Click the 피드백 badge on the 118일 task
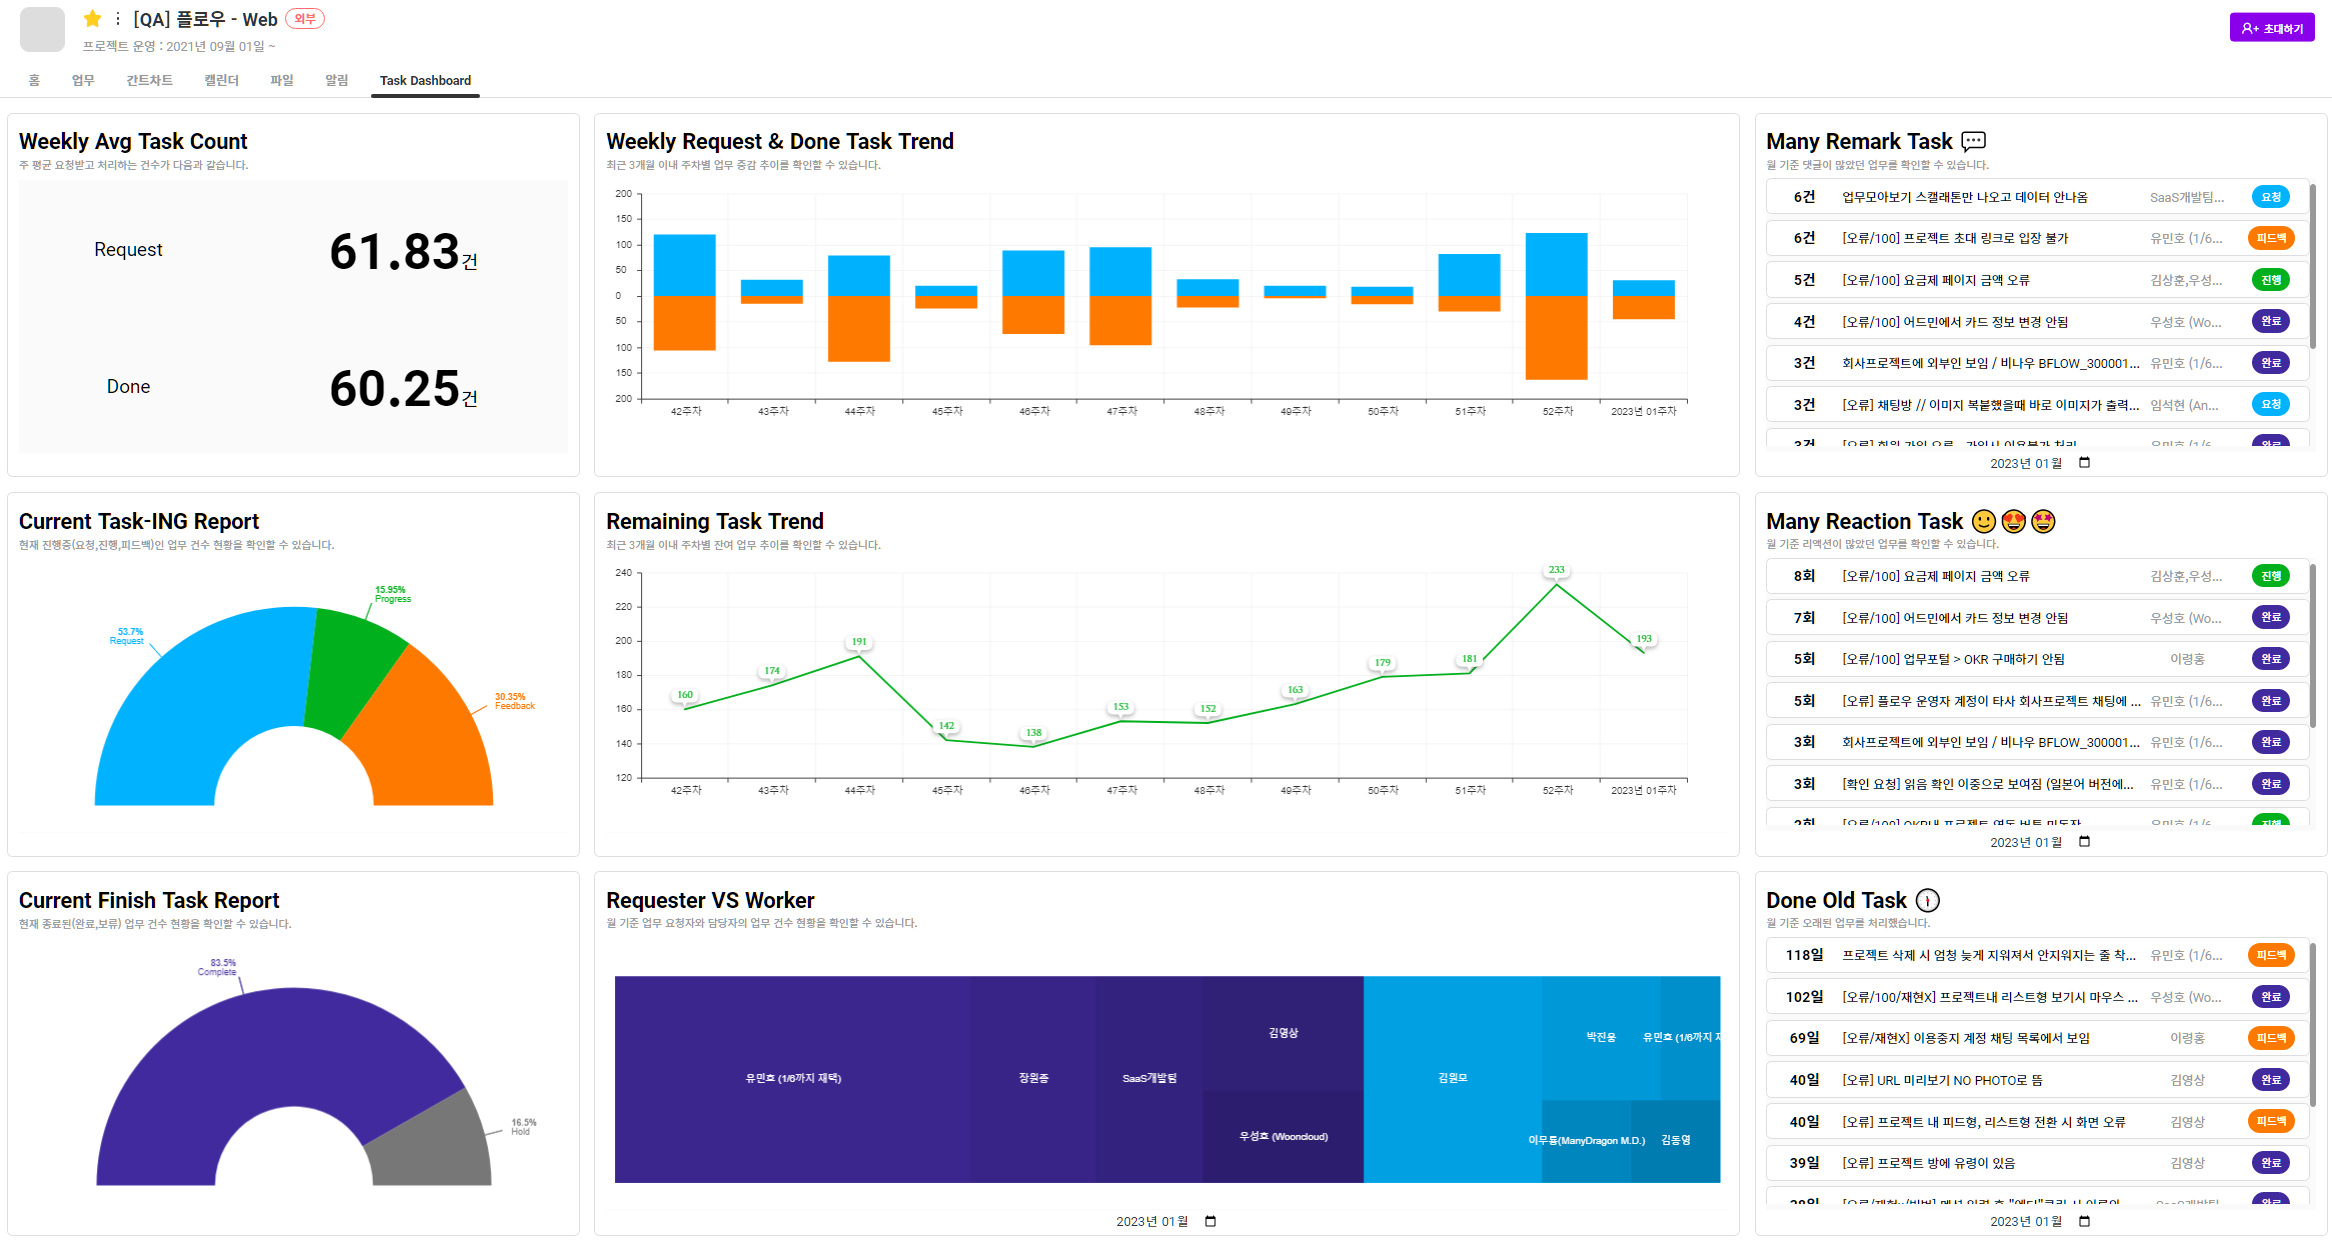 pos(2270,955)
